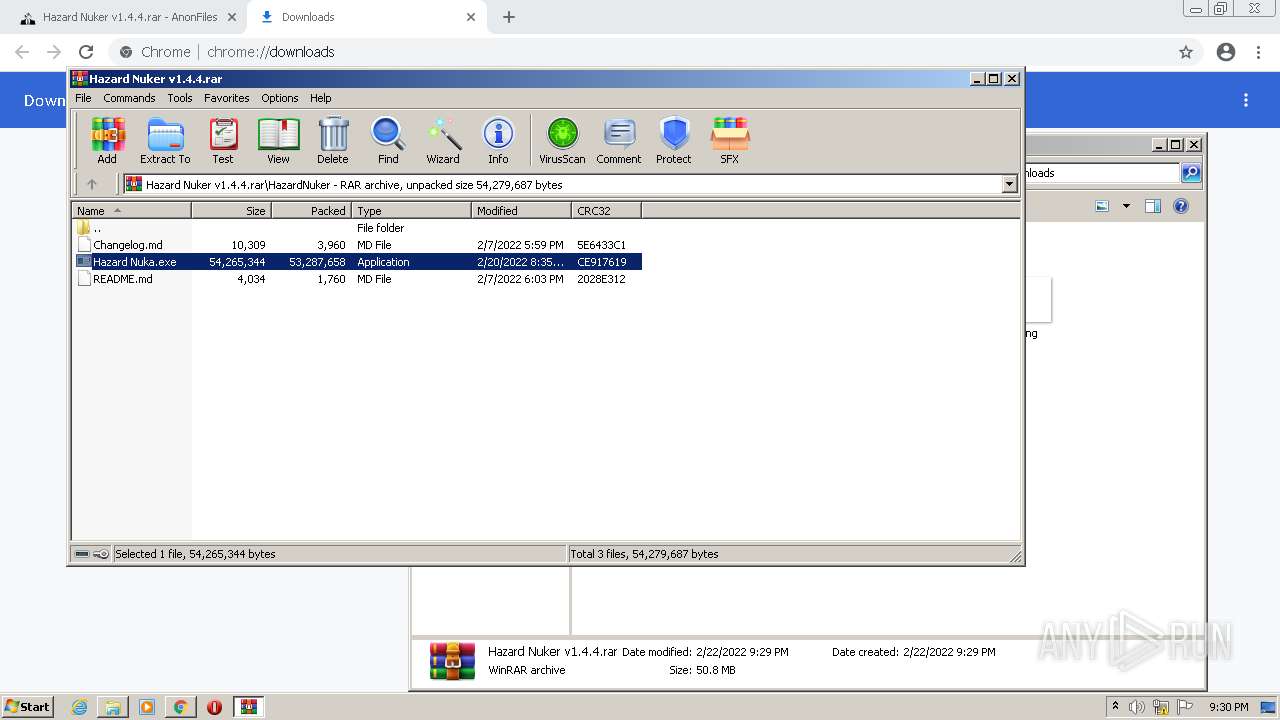Sort by Modified column header
Image resolution: width=1280 pixels, height=720 pixels.
(521, 211)
